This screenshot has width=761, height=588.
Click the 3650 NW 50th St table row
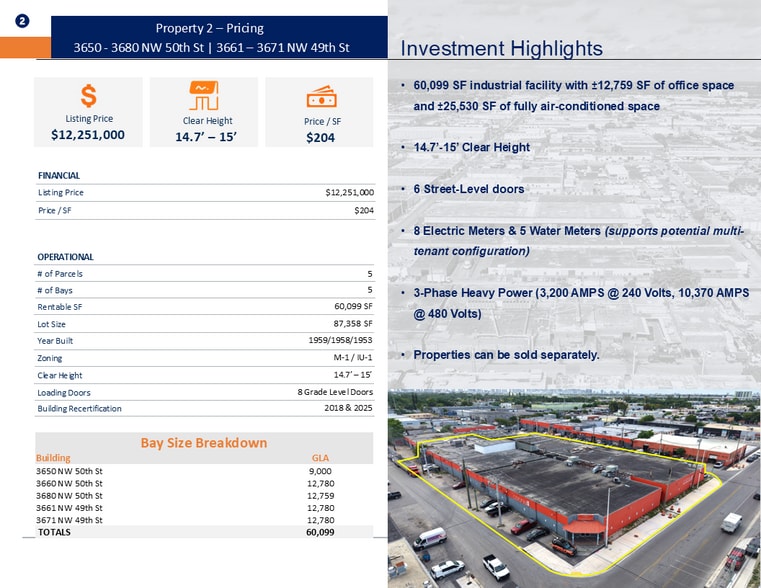[203, 469]
